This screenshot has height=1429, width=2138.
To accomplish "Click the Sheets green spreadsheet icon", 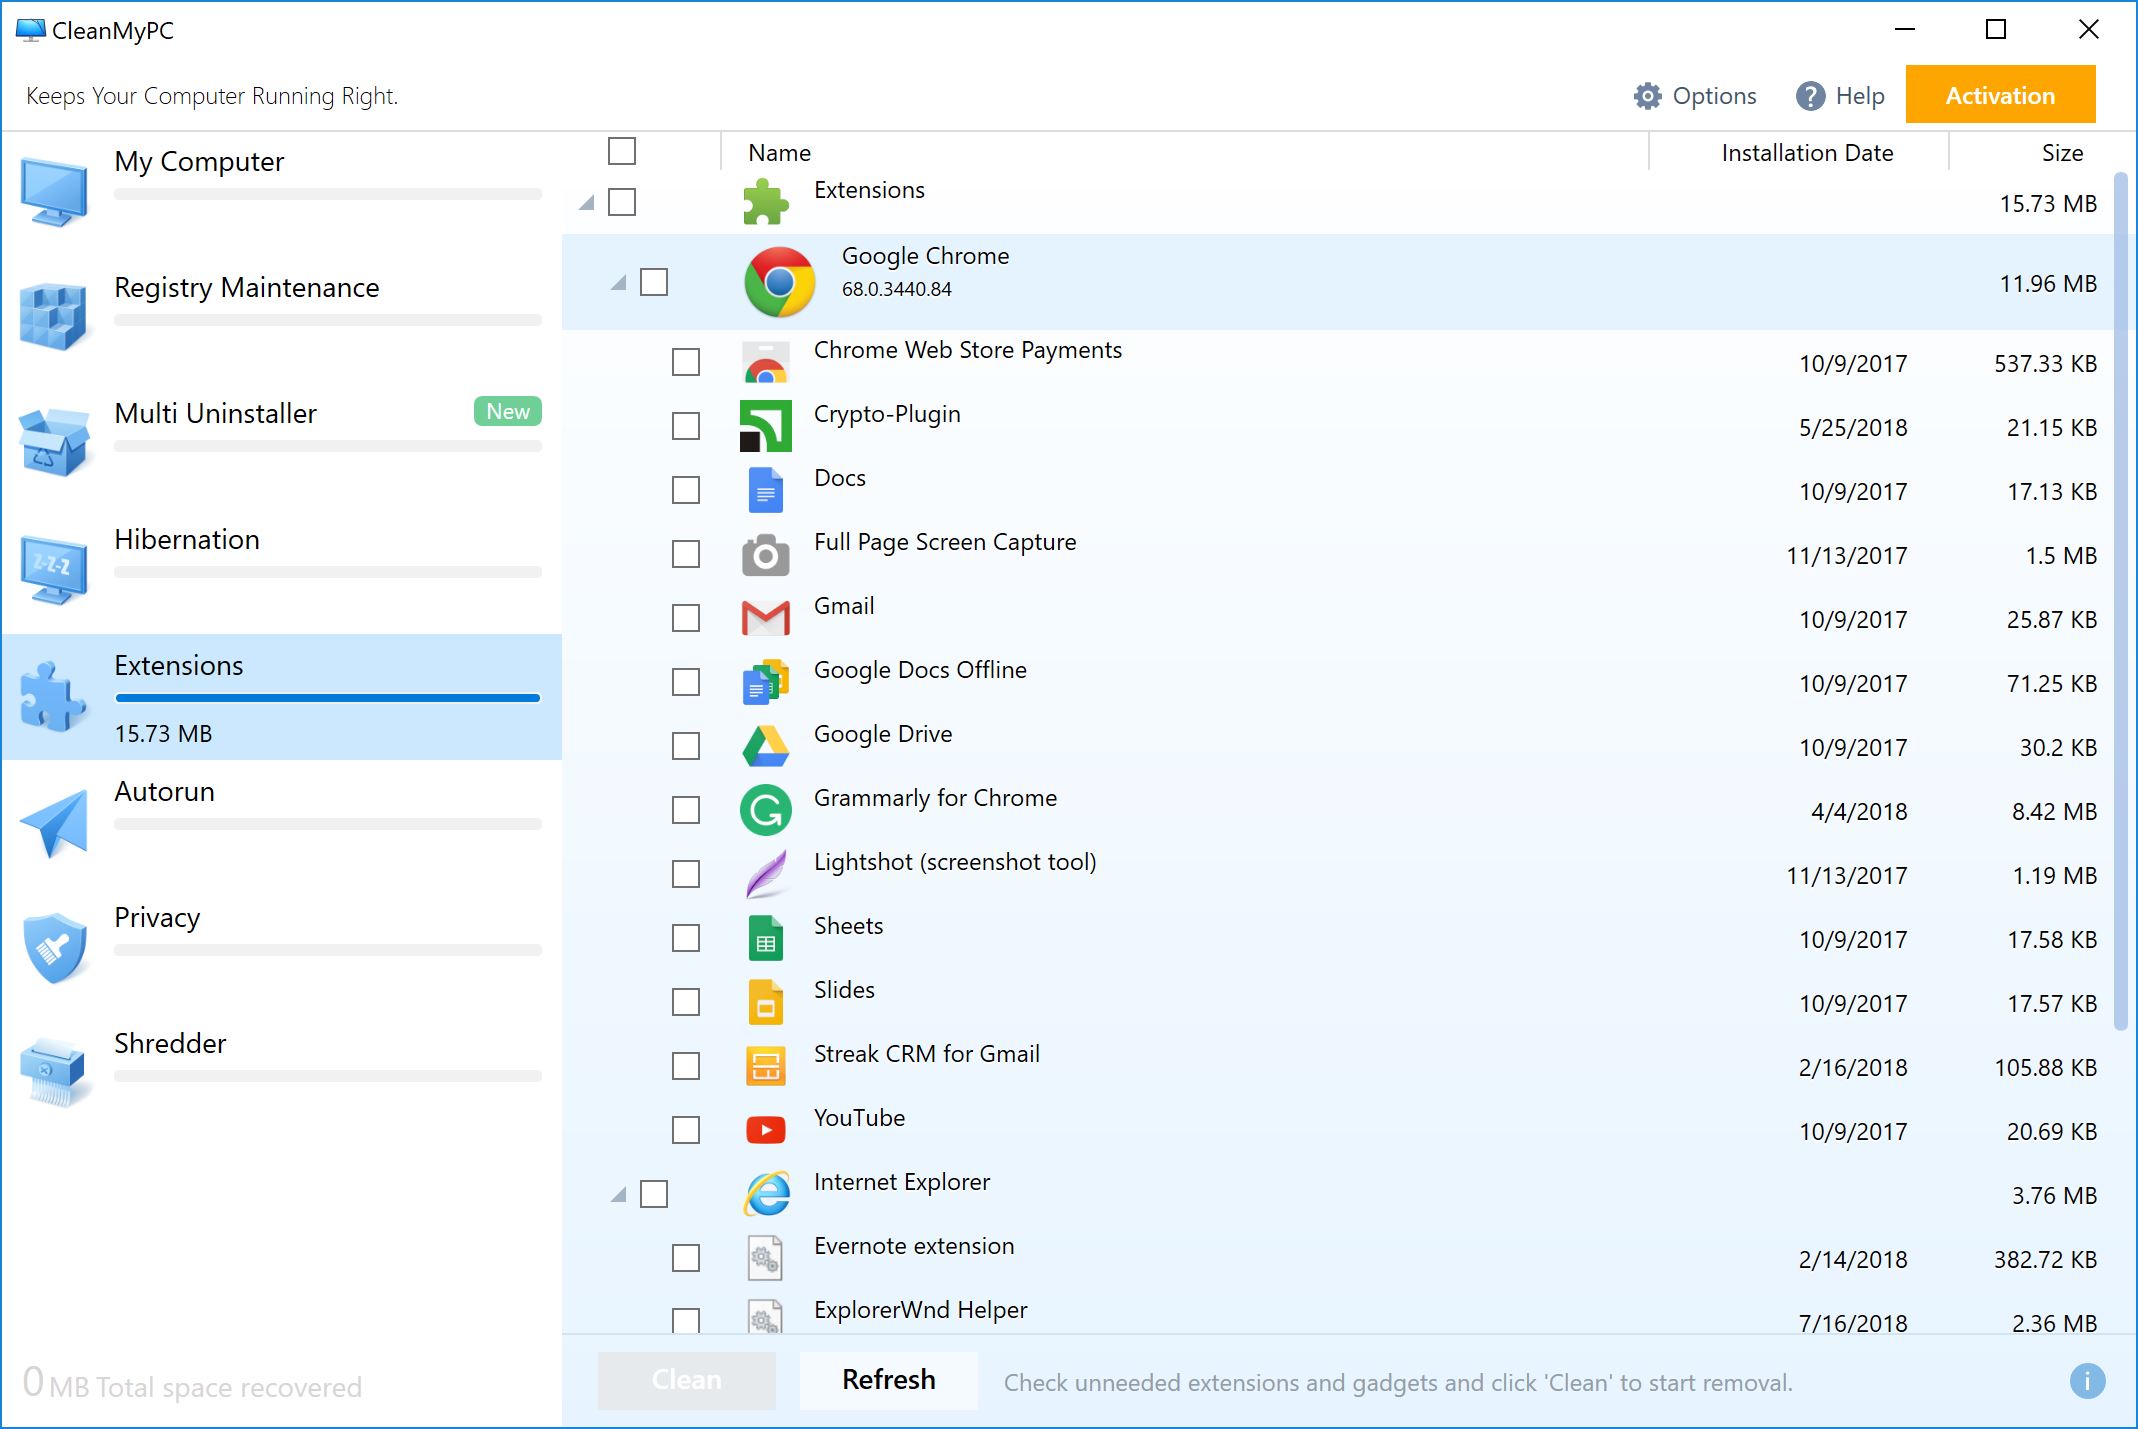I will [x=765, y=938].
